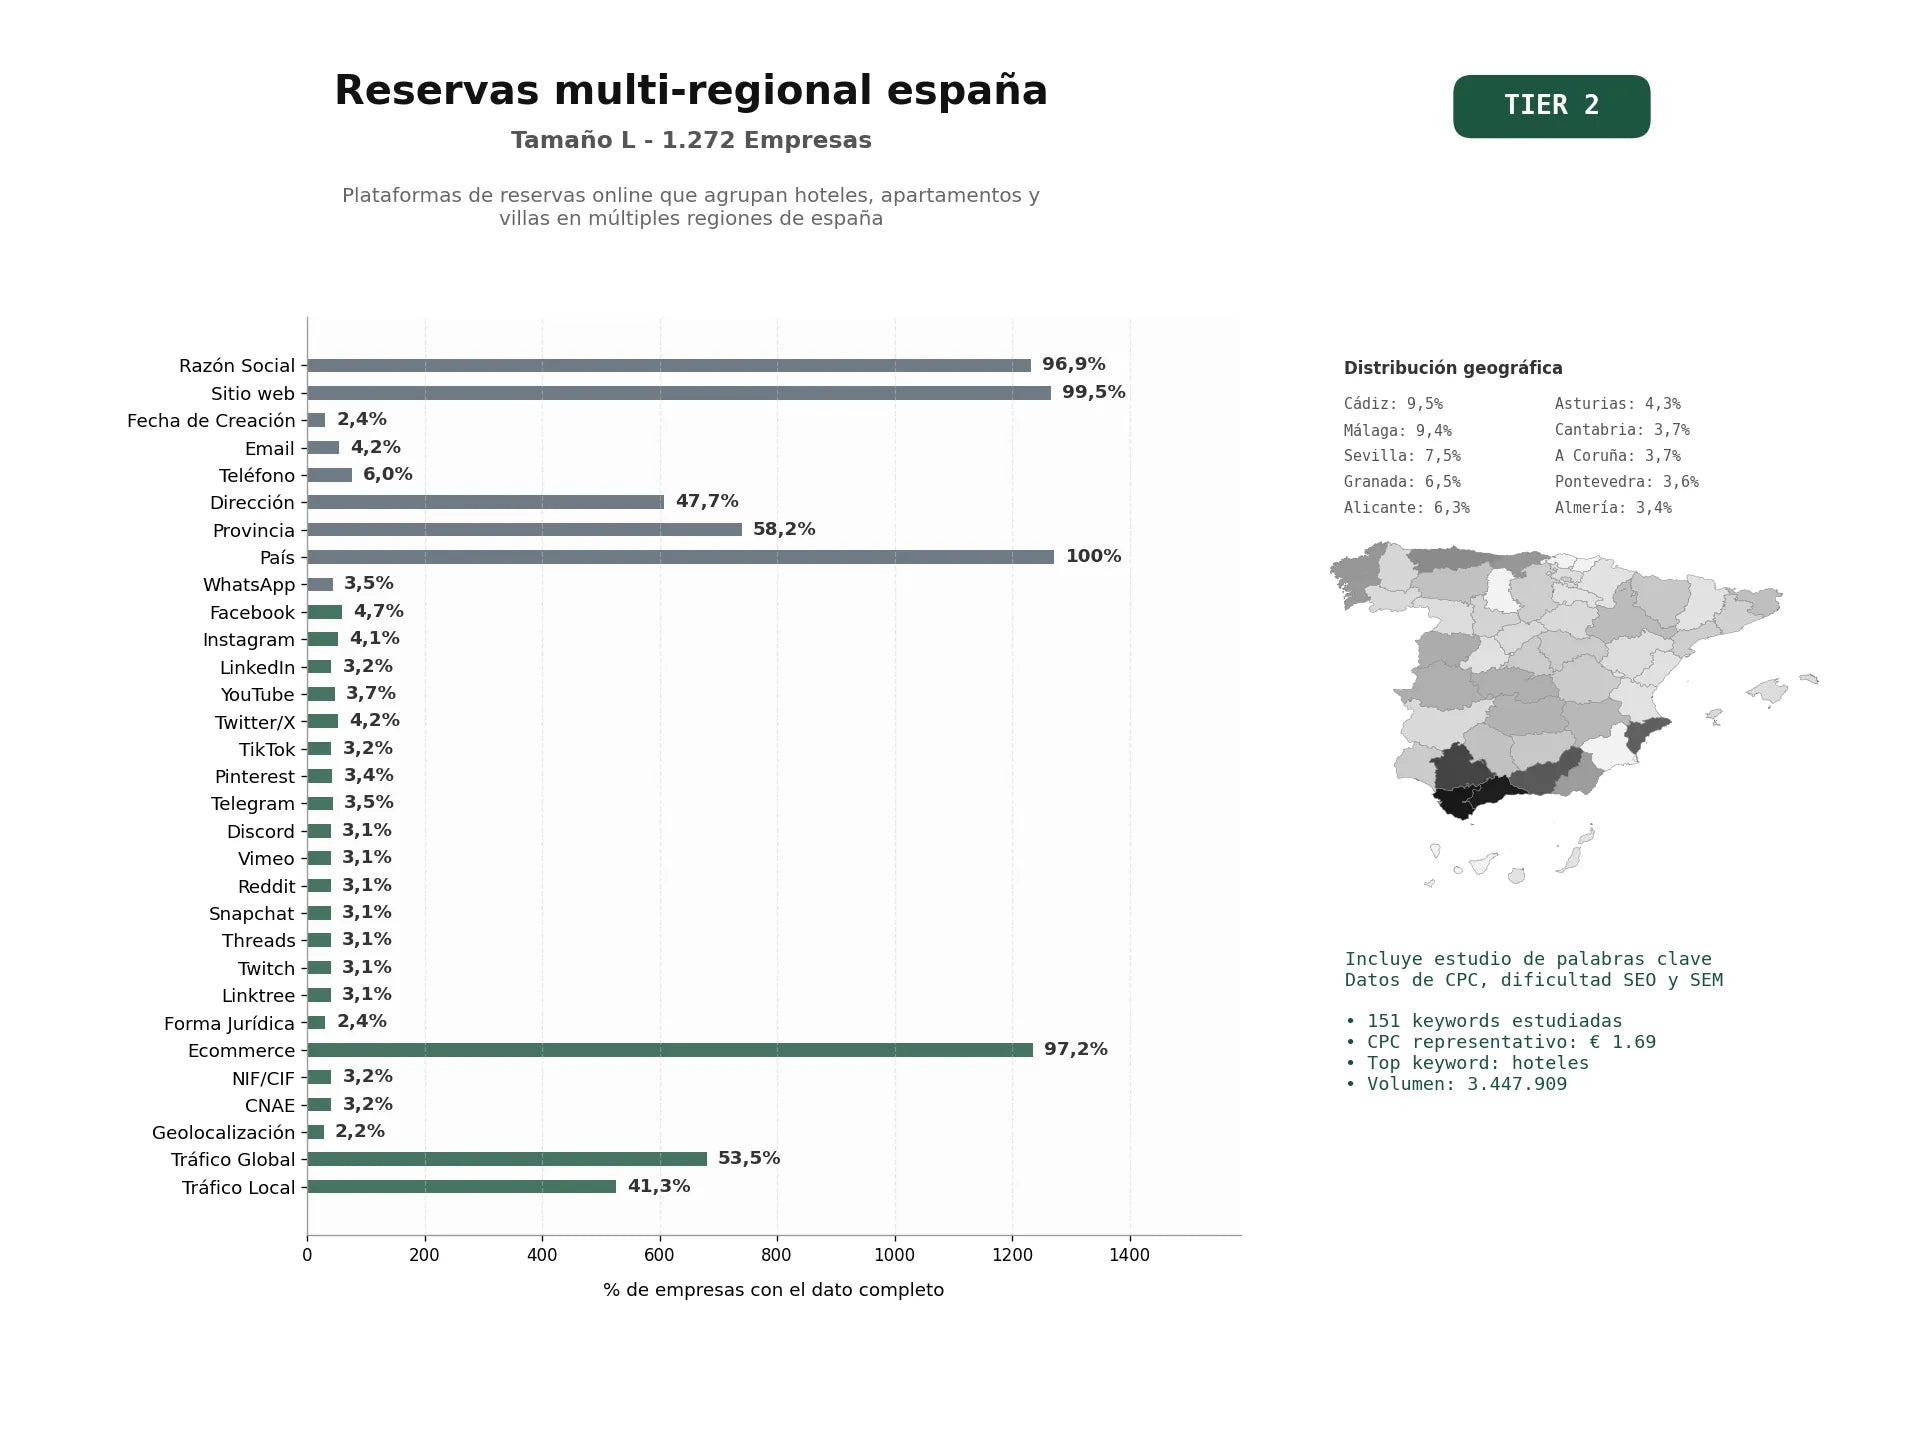Click the 'Reddit' row label
This screenshot has height=1440, width=1920.
pyautogui.click(x=266, y=886)
